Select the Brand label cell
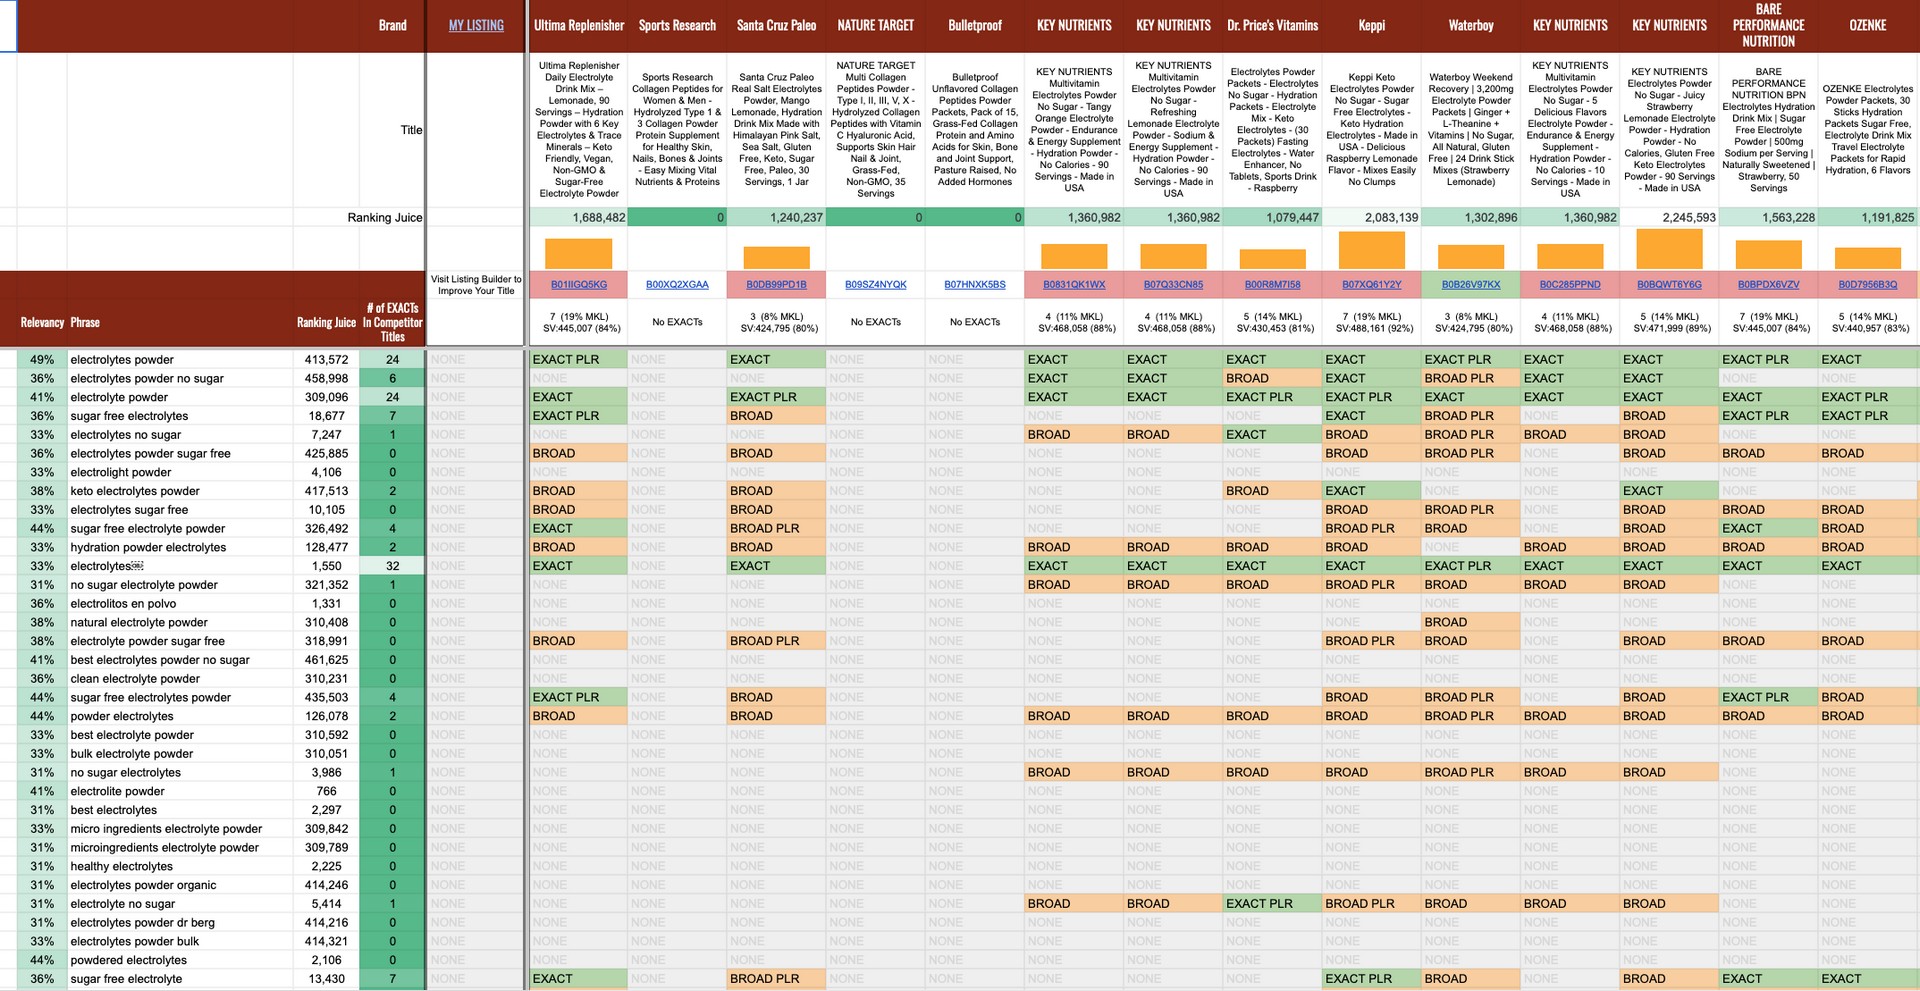Viewport: 1920px width, 991px height. click(x=392, y=26)
